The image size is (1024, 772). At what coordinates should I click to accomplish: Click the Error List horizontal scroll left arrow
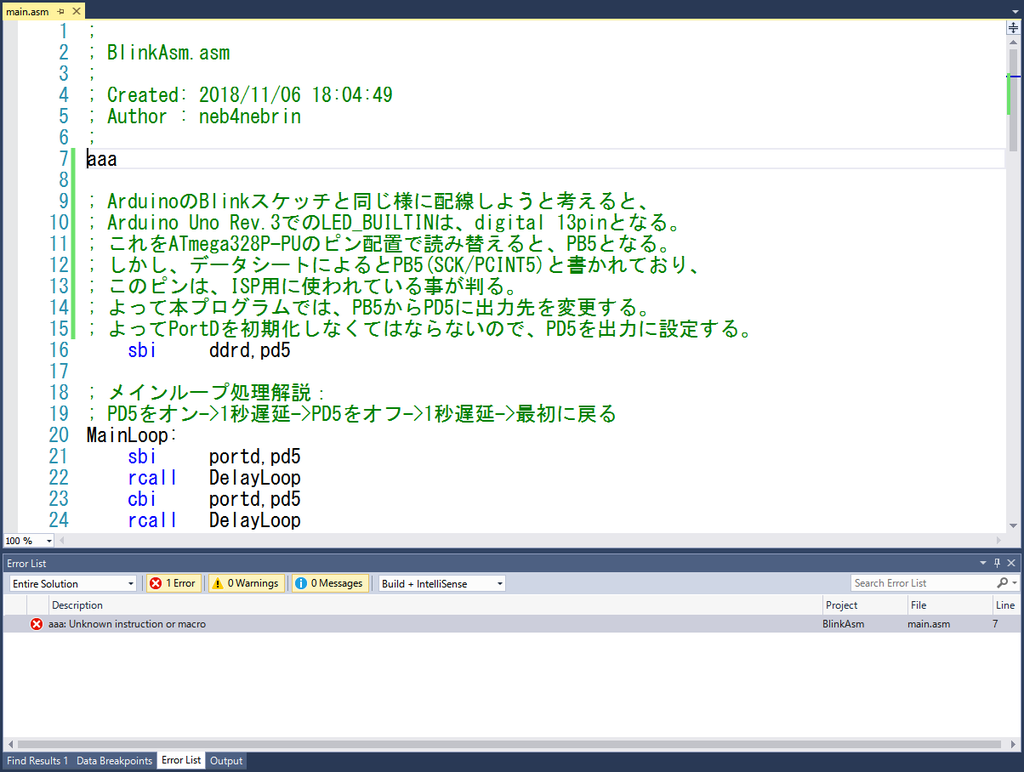[x=10, y=744]
